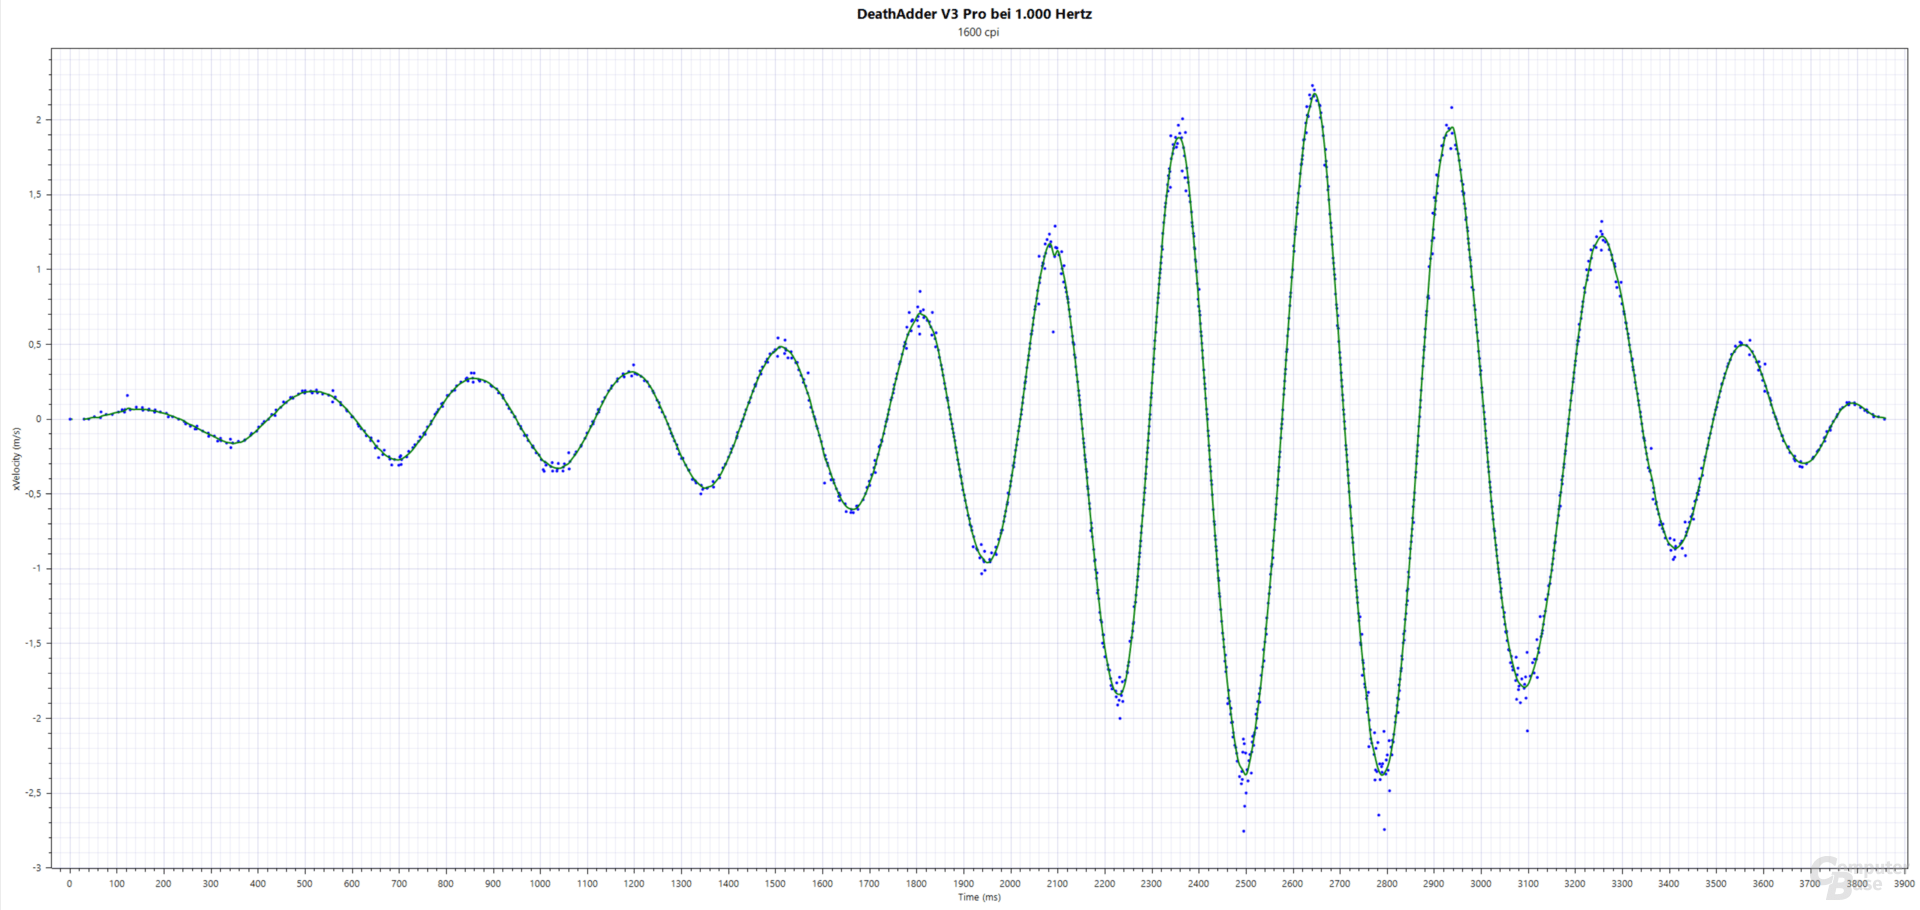Select x-axis tick label 3100

click(1527, 883)
